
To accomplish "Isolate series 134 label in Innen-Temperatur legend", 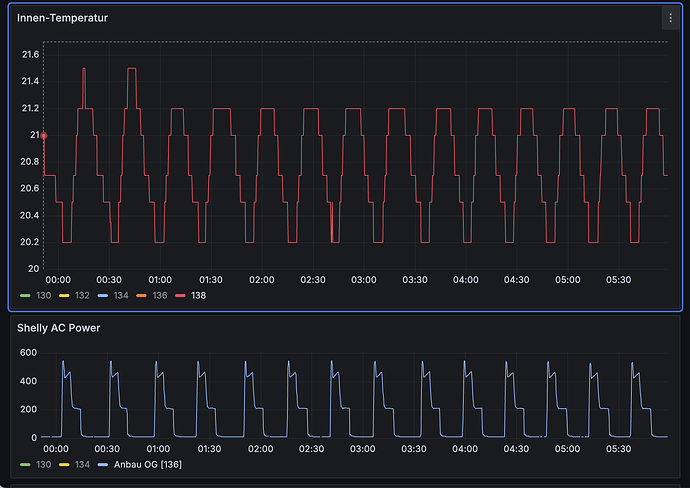I will [121, 296].
